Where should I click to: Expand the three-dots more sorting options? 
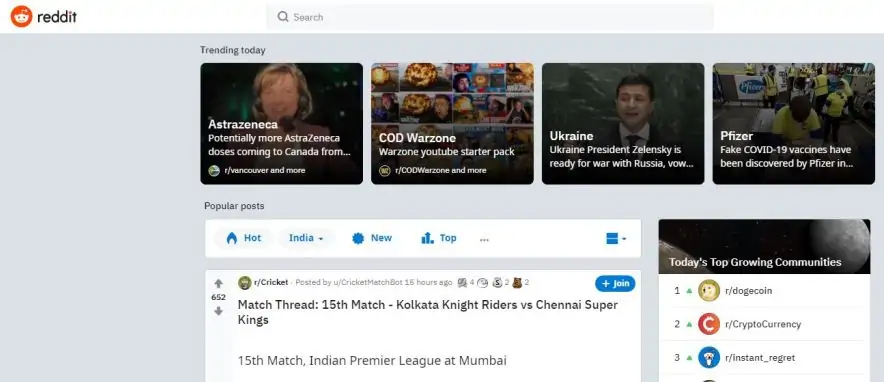pos(484,239)
